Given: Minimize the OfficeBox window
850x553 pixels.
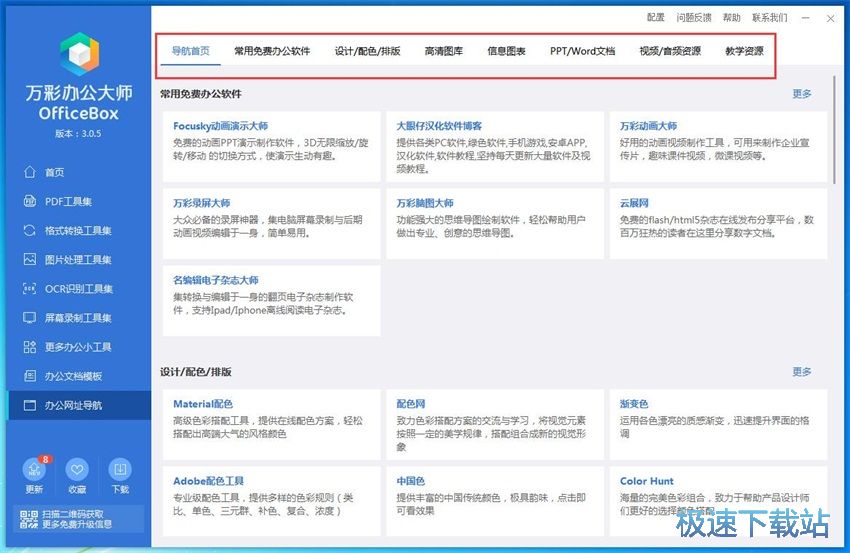Looking at the screenshot, I should 806,18.
